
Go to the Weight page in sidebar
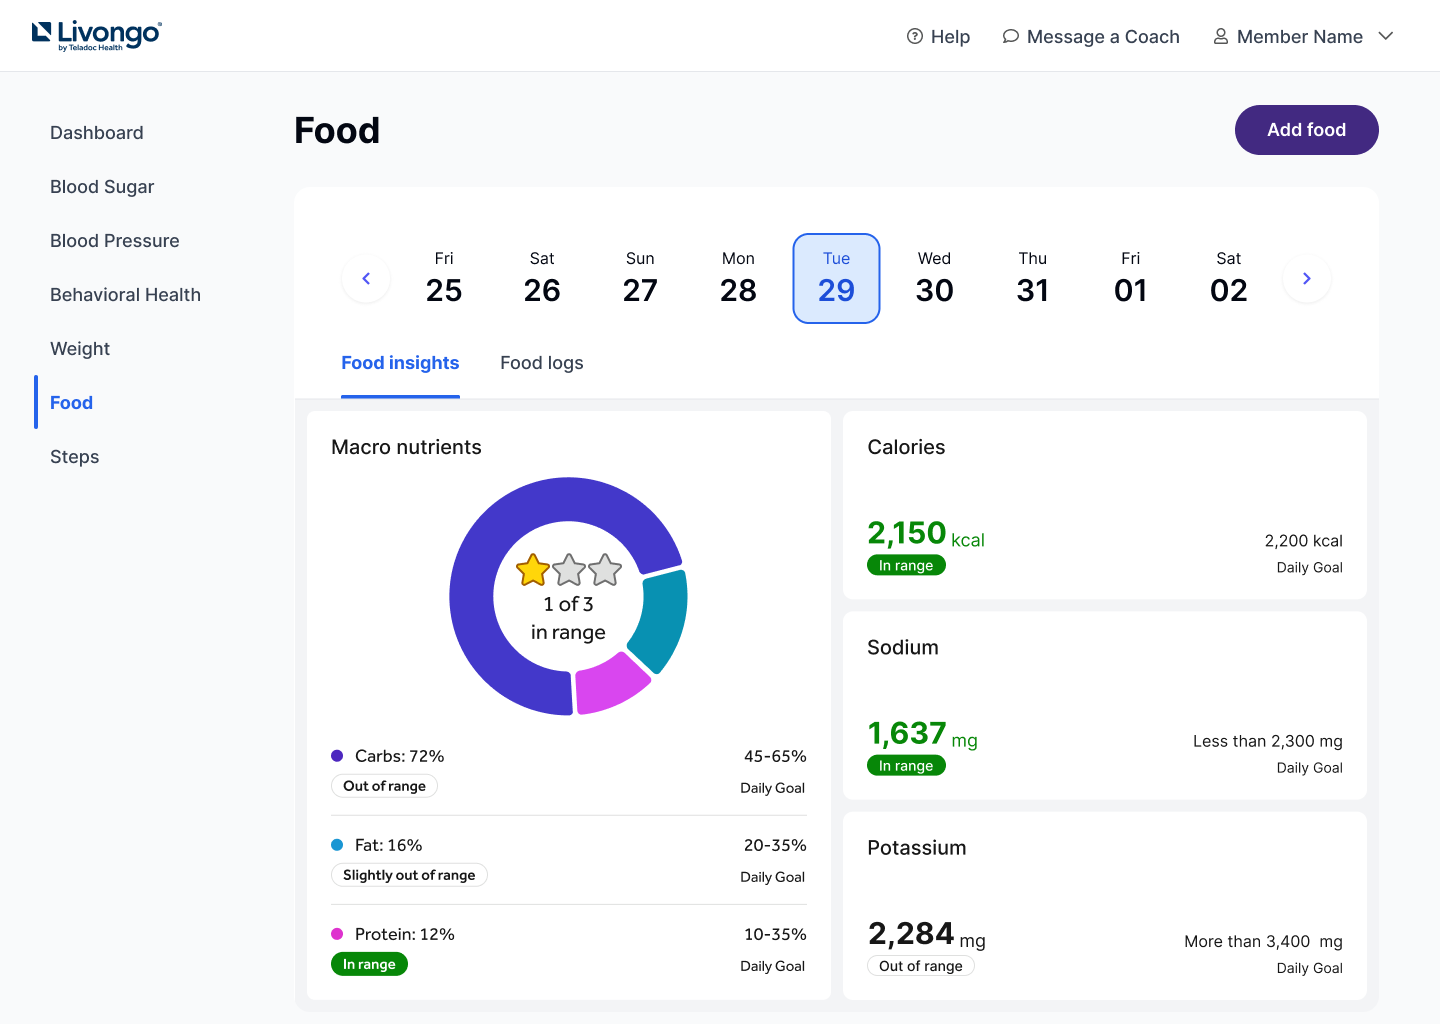(80, 348)
